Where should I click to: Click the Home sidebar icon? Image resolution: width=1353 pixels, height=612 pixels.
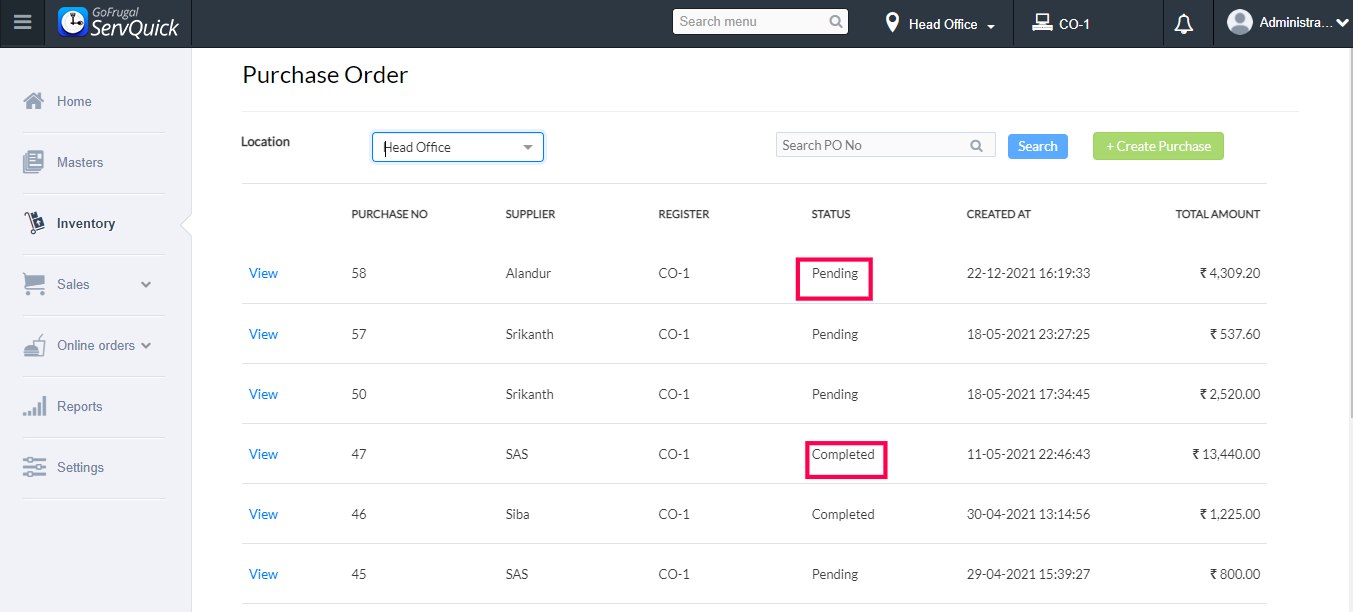pyautogui.click(x=34, y=101)
